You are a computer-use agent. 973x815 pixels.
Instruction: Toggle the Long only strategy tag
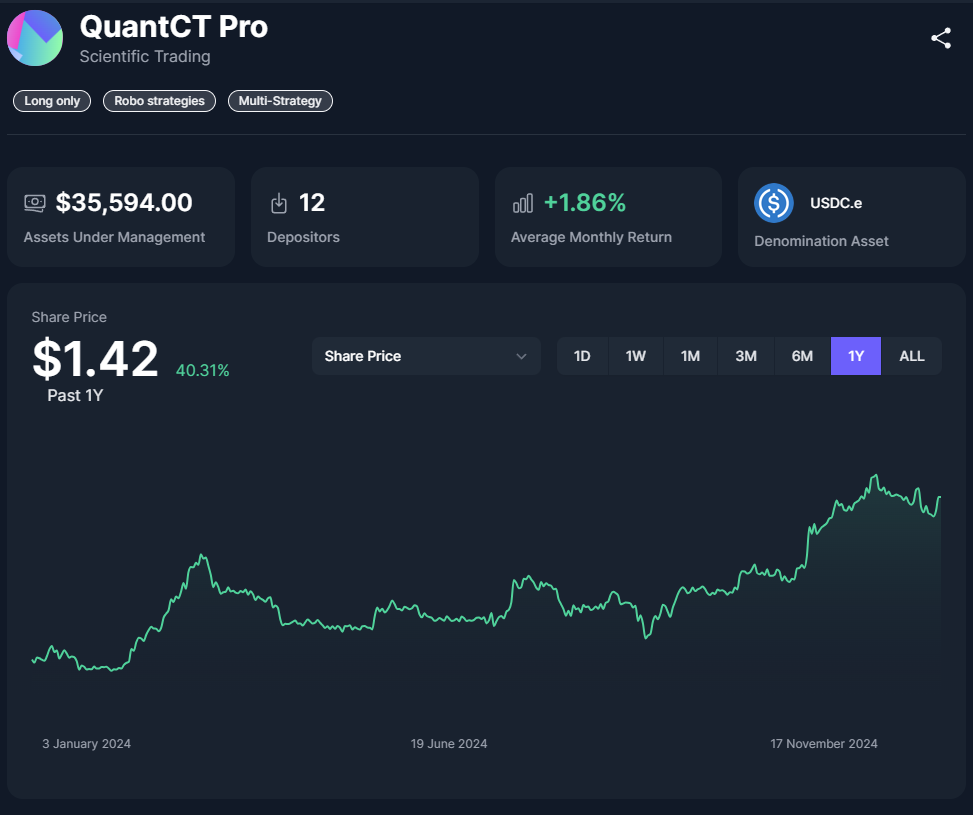pos(51,100)
